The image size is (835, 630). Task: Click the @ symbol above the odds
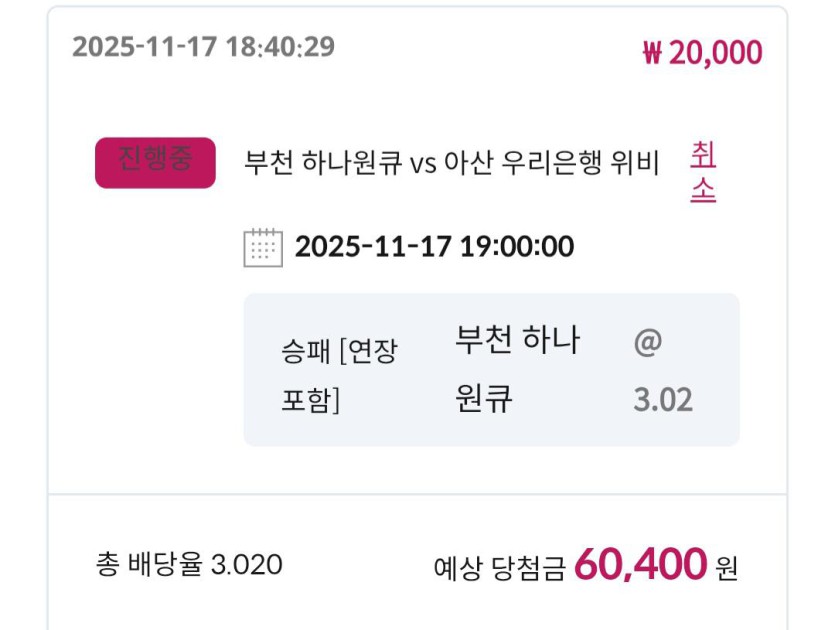(x=647, y=342)
